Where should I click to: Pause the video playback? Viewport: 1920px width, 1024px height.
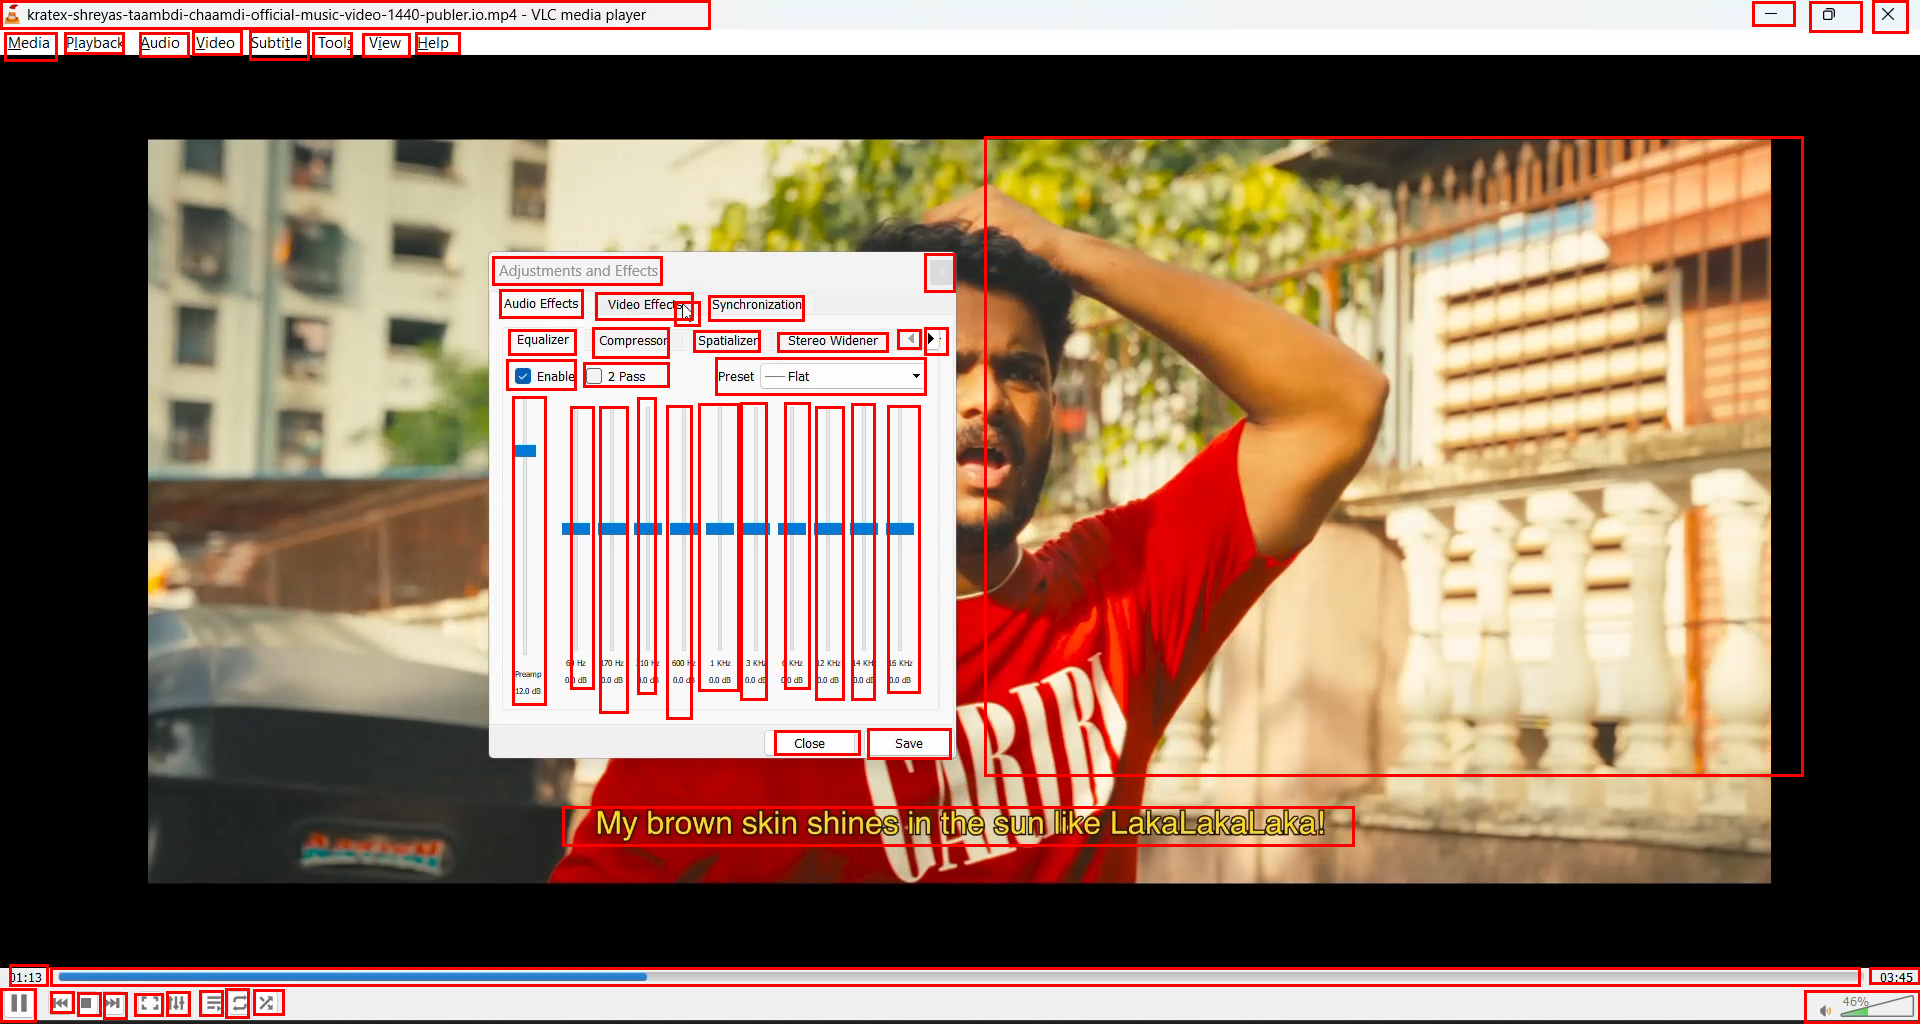click(x=19, y=1003)
